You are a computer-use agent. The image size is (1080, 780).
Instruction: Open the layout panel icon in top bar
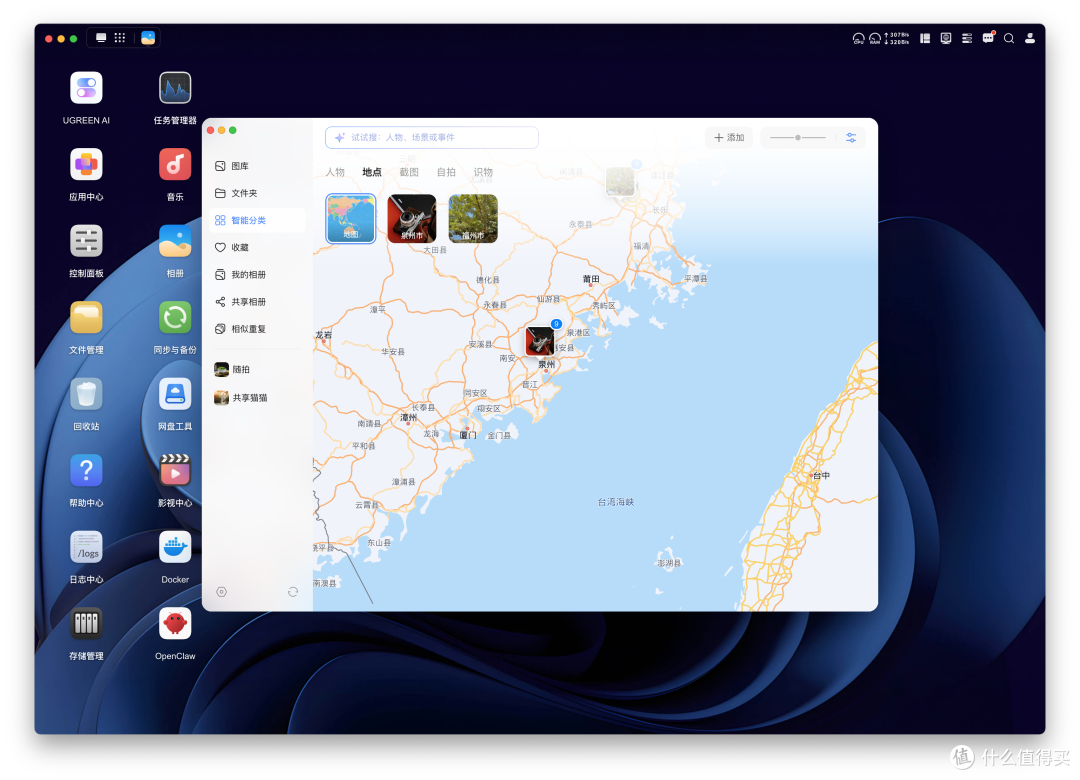click(925, 39)
